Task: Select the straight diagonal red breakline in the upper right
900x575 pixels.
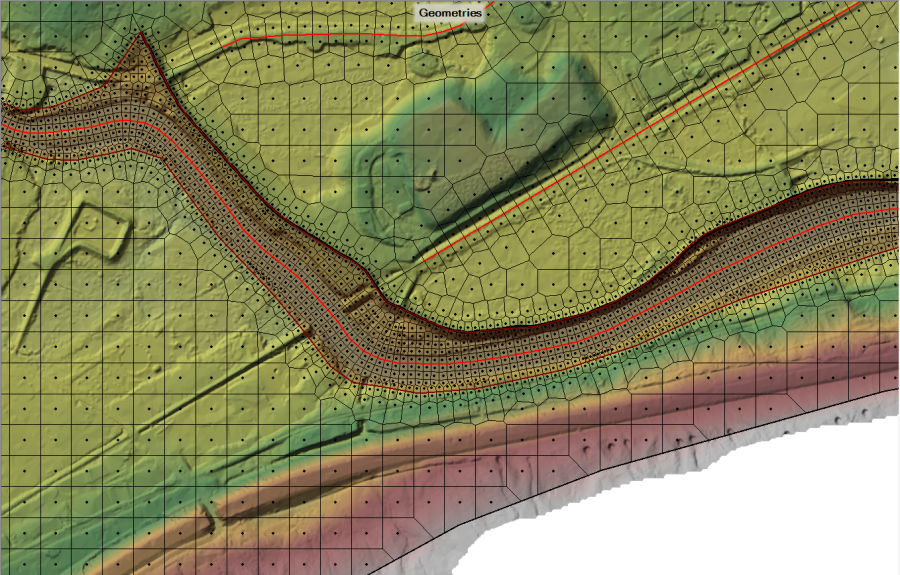Action: [x=640, y=133]
